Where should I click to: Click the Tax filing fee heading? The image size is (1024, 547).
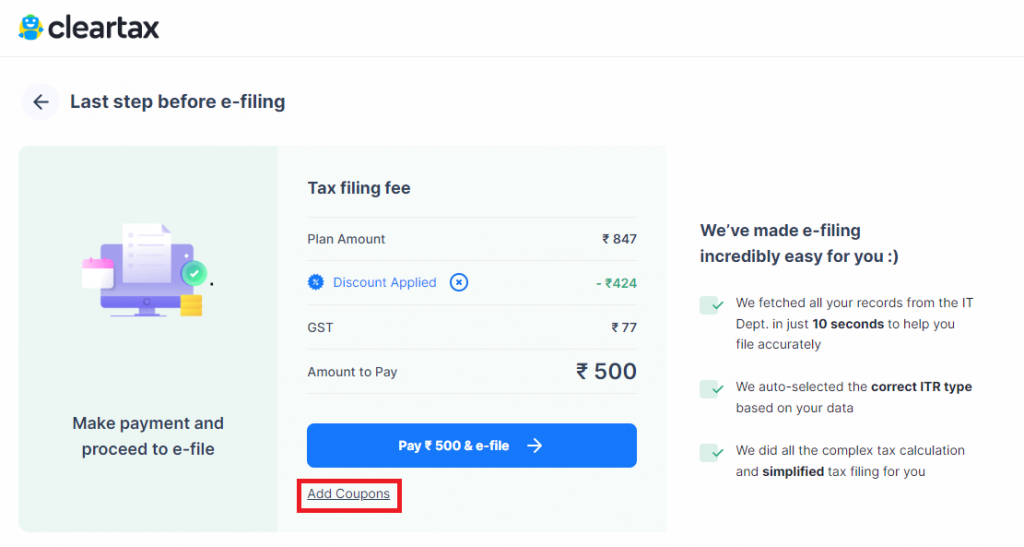(x=359, y=188)
